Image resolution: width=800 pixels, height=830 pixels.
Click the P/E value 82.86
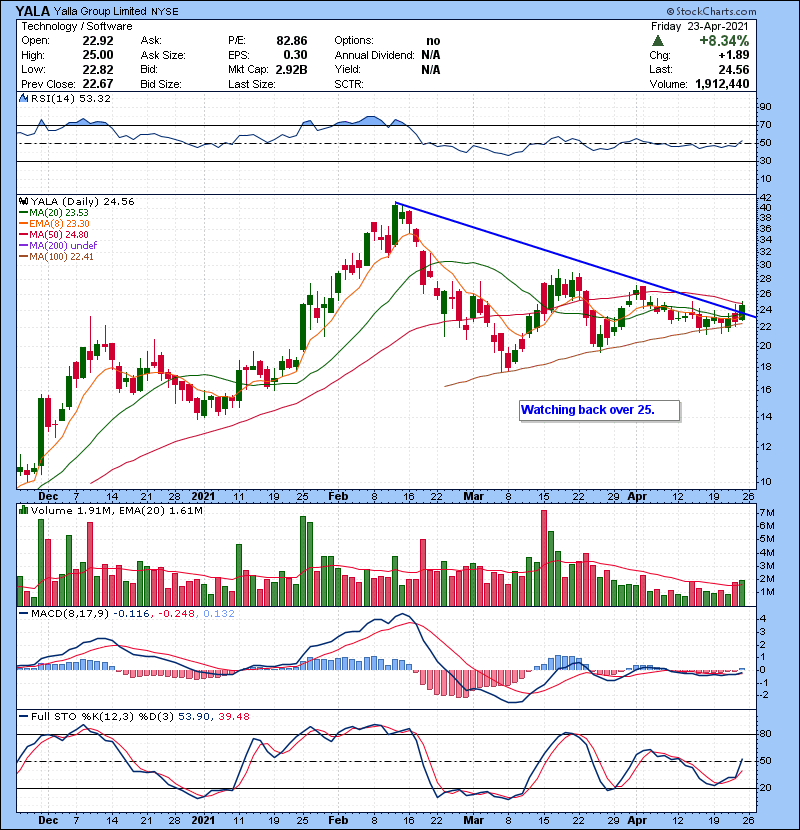coord(292,41)
